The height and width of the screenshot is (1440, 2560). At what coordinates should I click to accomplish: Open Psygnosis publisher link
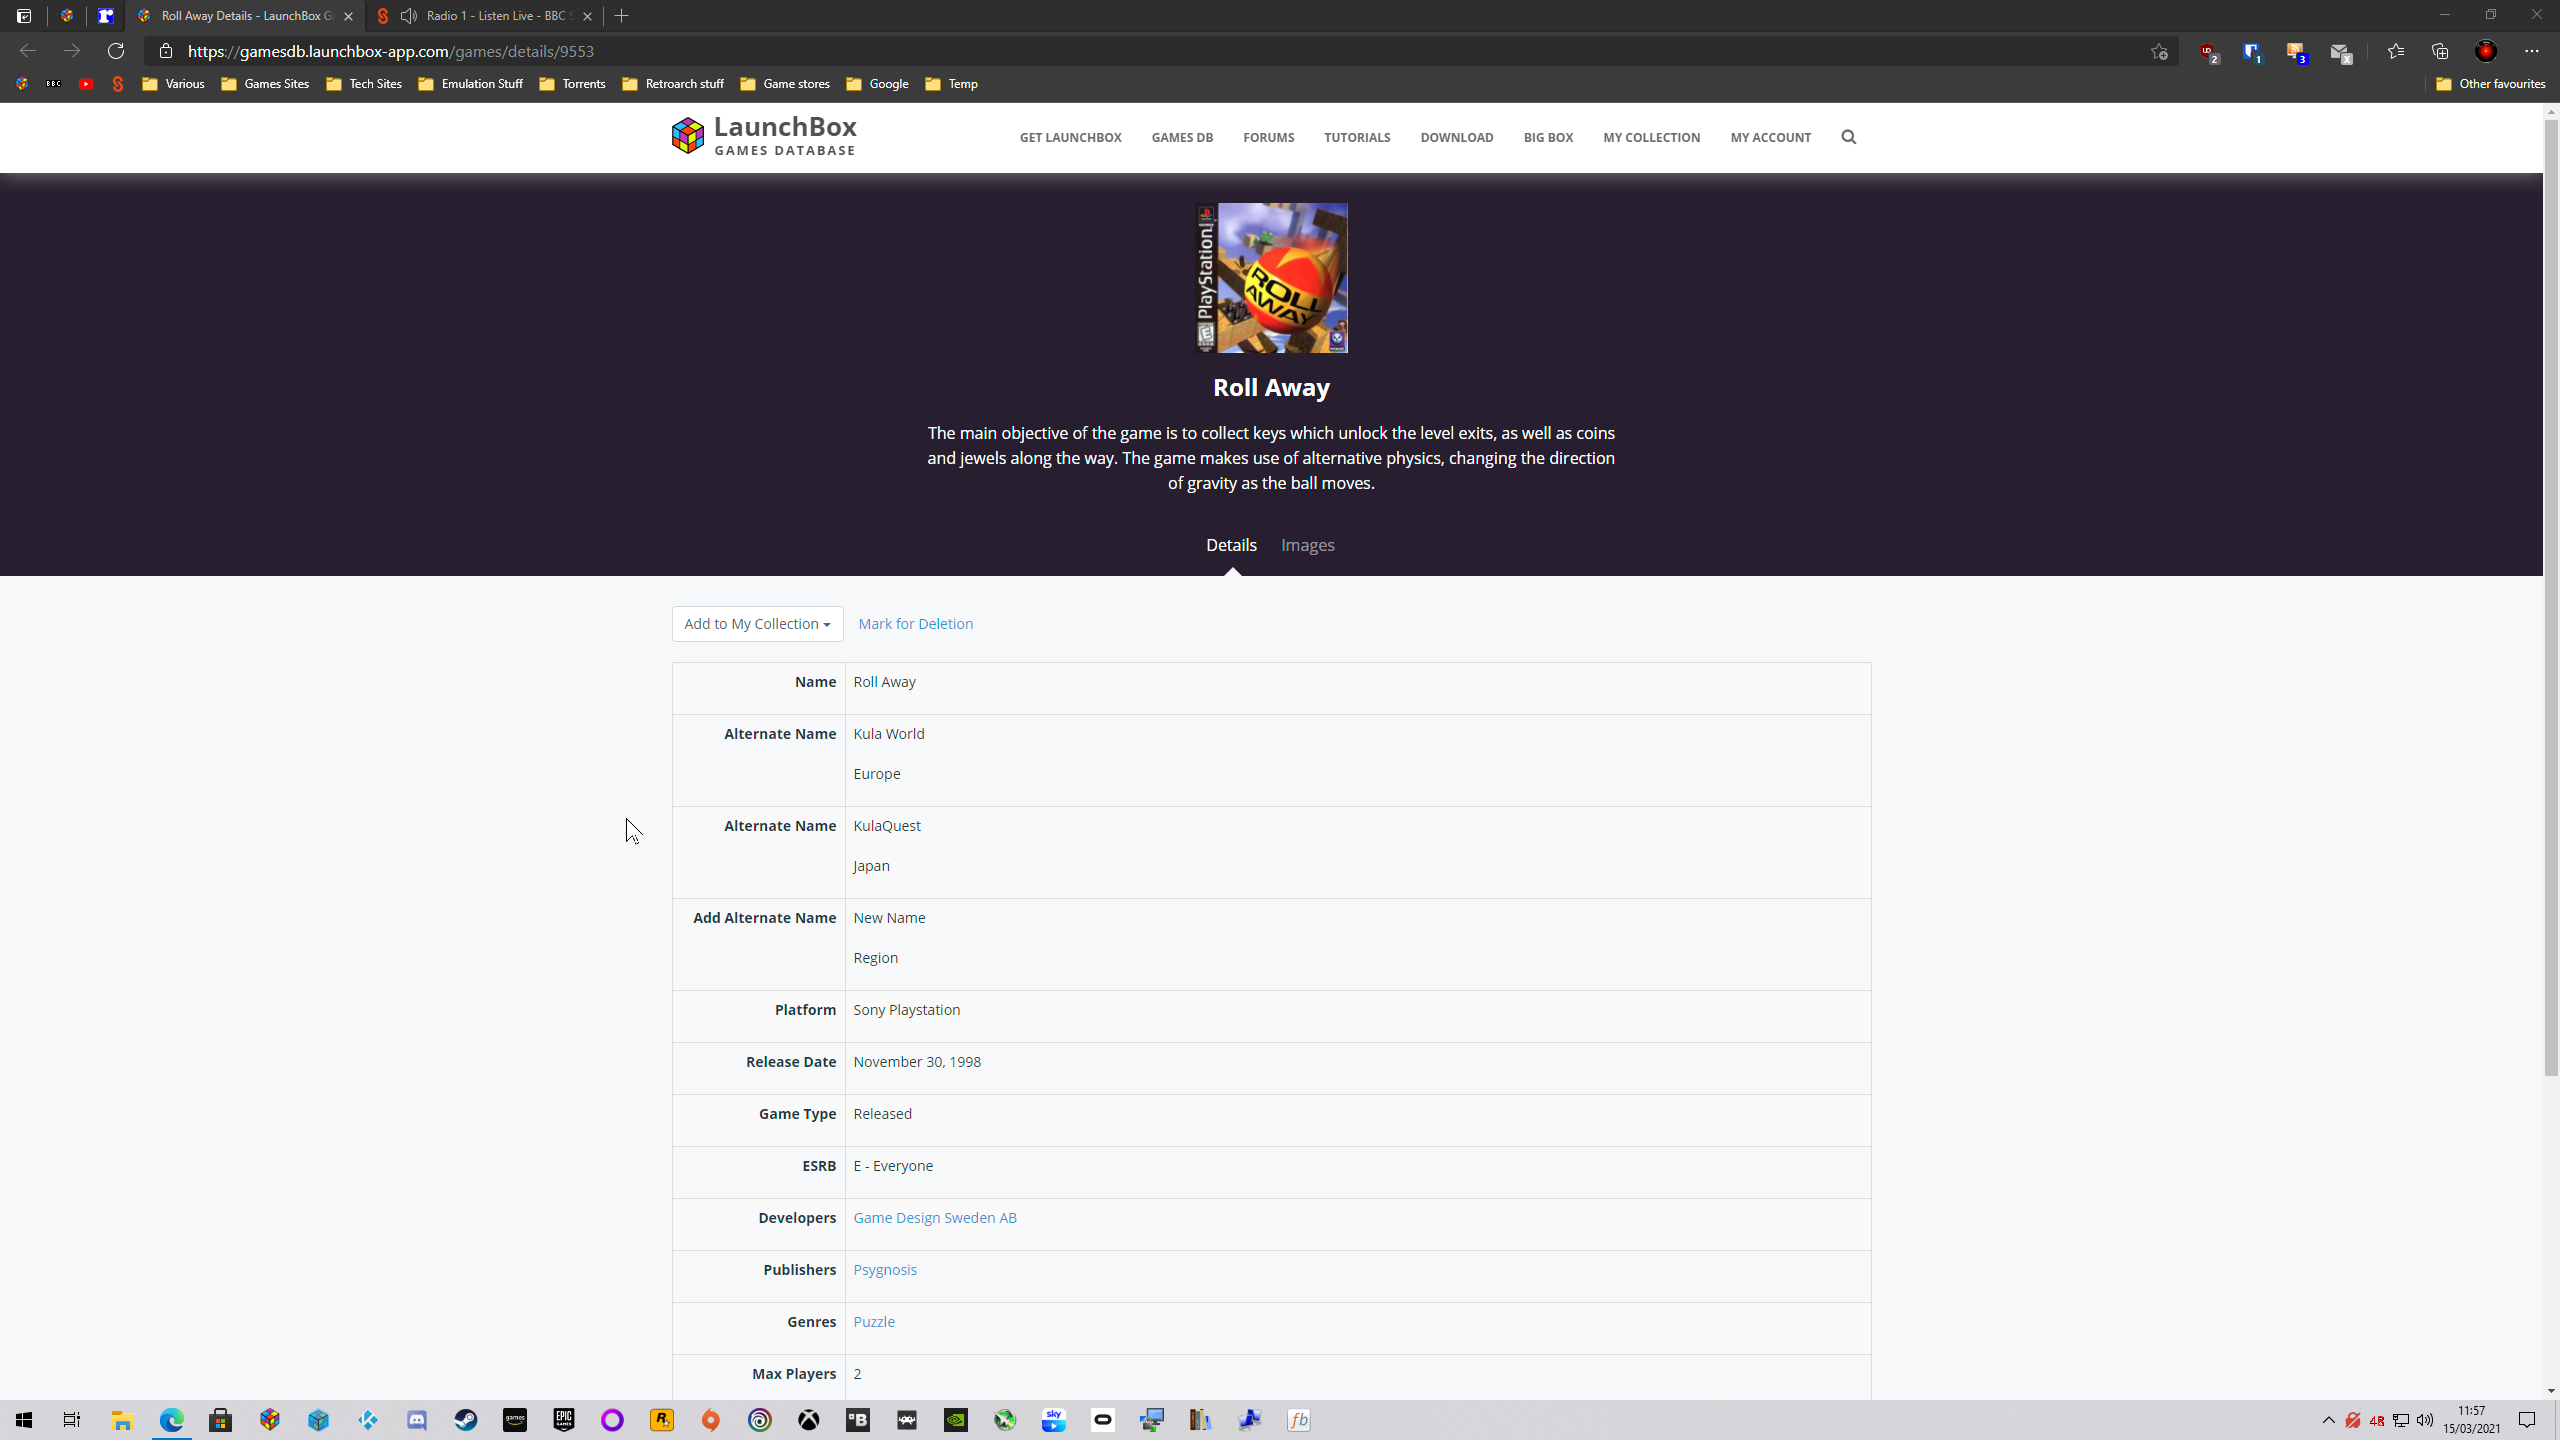coord(885,1270)
